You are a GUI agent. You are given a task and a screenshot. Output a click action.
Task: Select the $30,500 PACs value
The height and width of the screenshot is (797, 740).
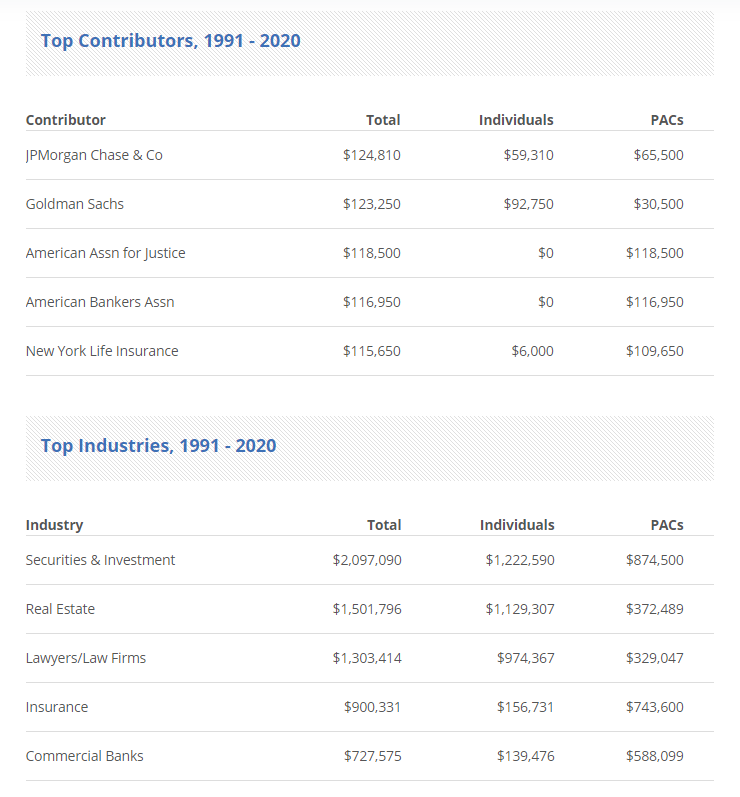658,204
